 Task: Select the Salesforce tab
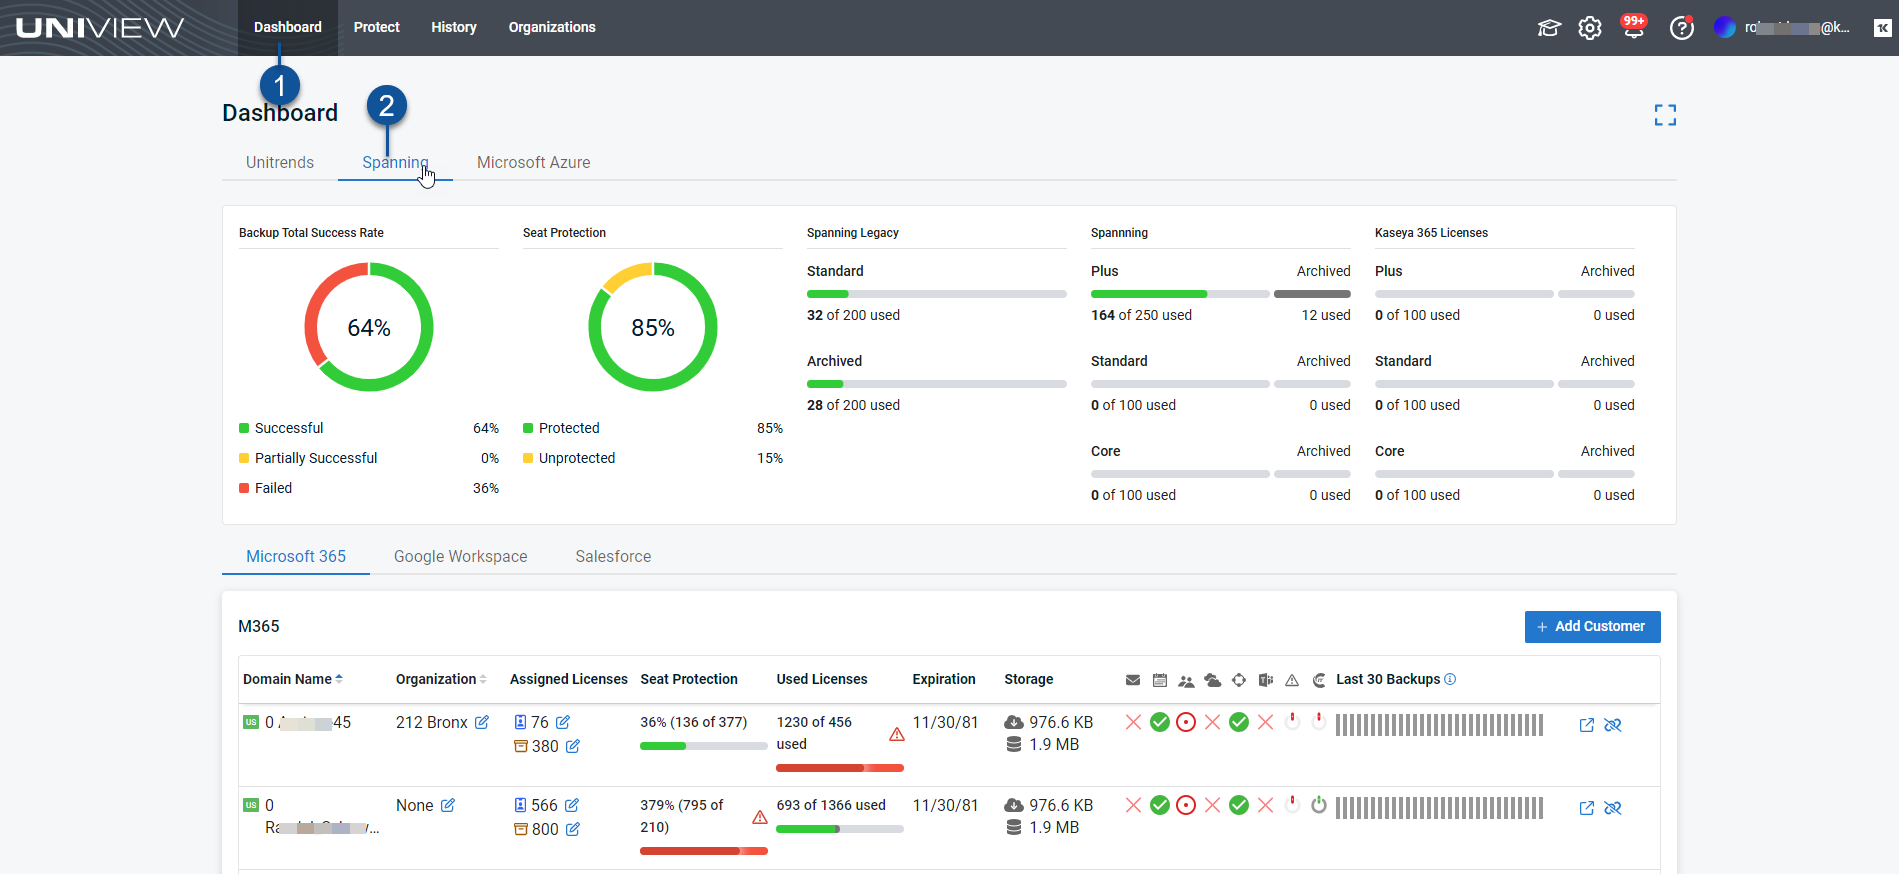click(x=613, y=556)
